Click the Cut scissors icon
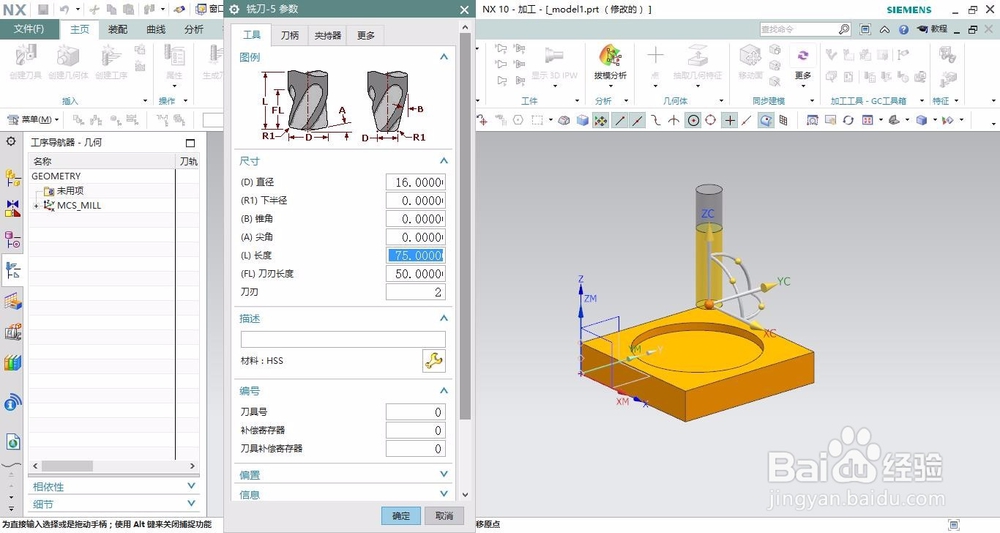Image resolution: width=1000 pixels, height=533 pixels. pyautogui.click(x=94, y=10)
